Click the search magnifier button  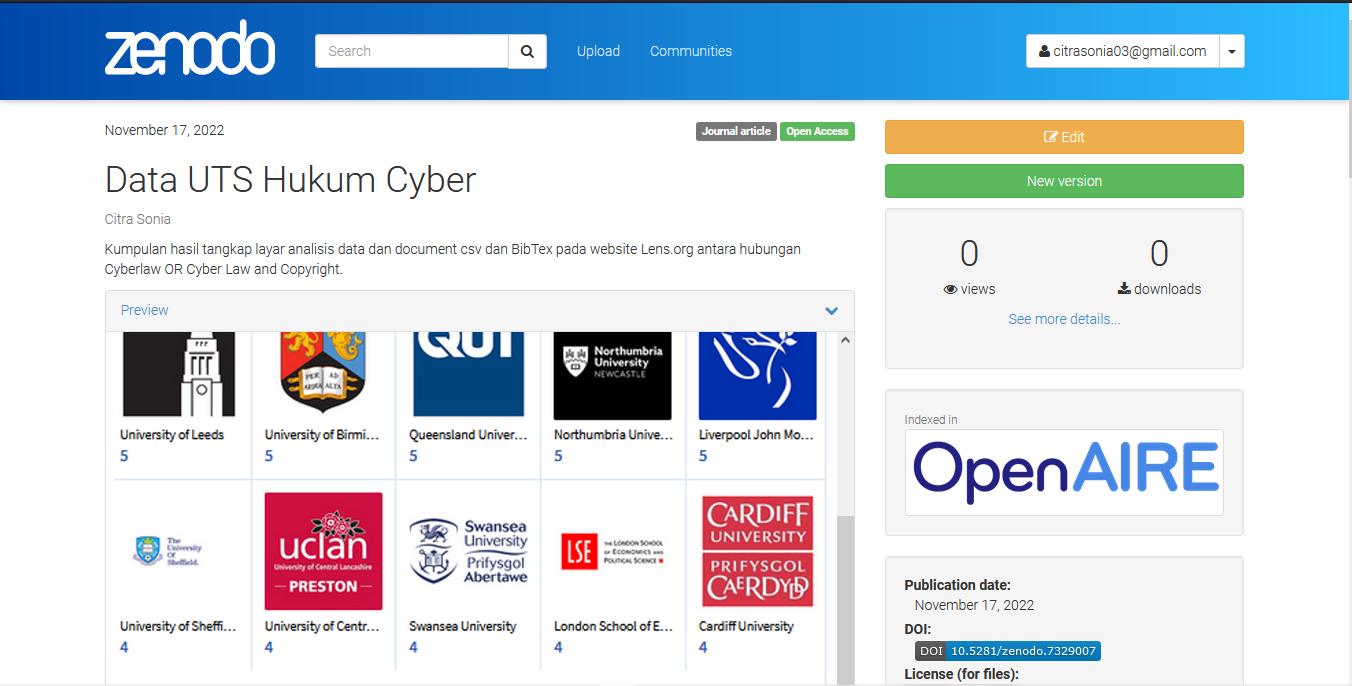pyautogui.click(x=527, y=51)
